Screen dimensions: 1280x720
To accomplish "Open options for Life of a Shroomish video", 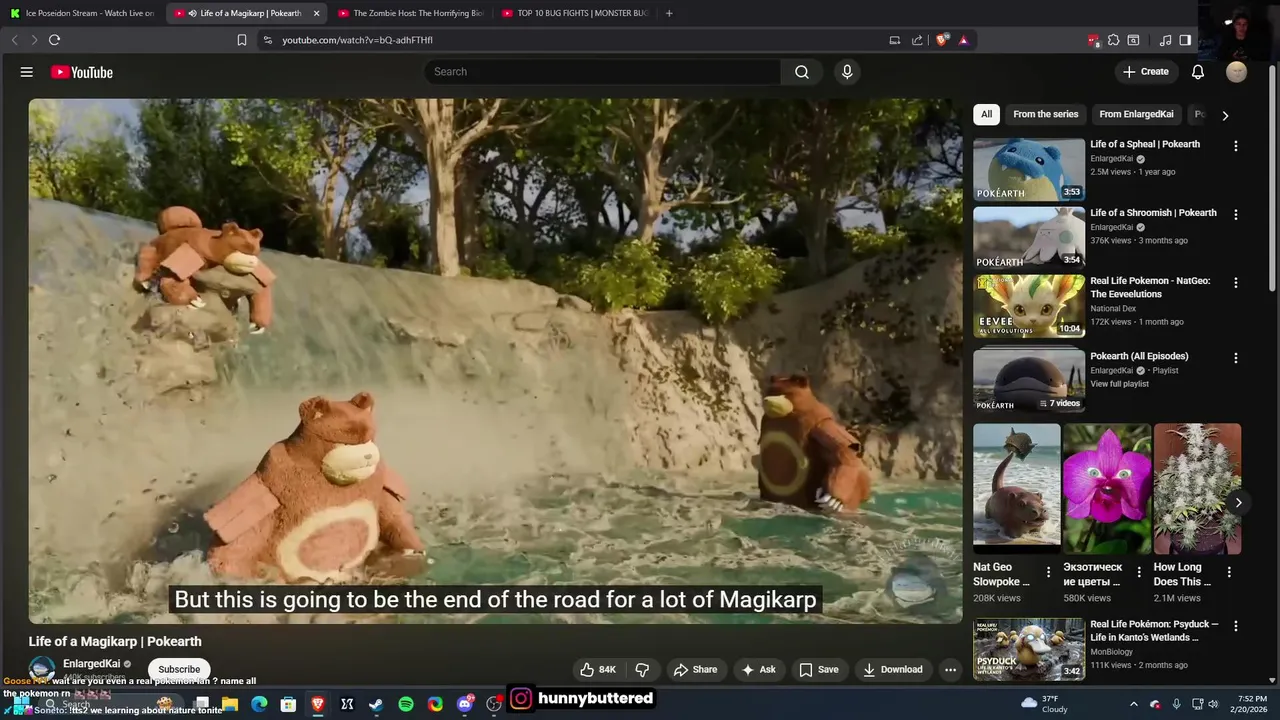I will click(x=1235, y=215).
